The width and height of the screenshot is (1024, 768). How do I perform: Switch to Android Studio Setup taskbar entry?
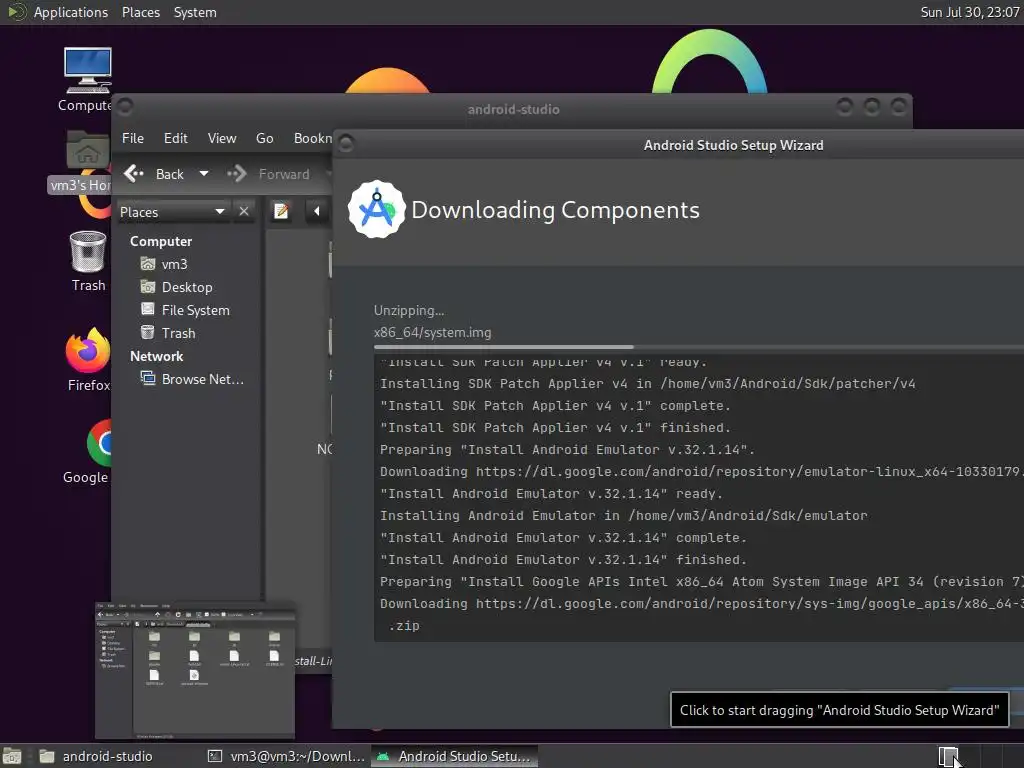455,756
